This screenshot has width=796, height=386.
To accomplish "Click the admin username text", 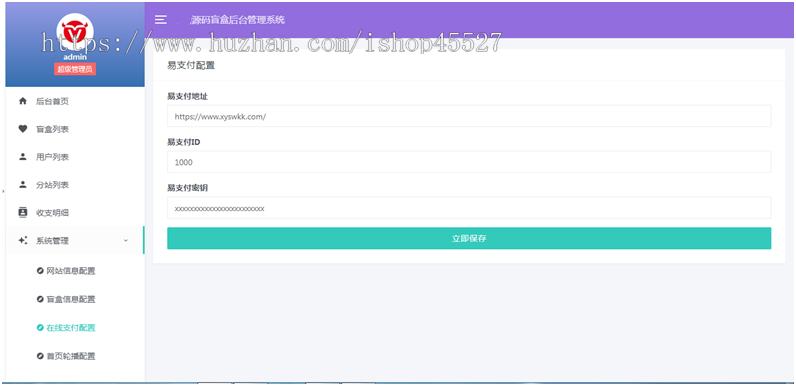I will 75,57.
